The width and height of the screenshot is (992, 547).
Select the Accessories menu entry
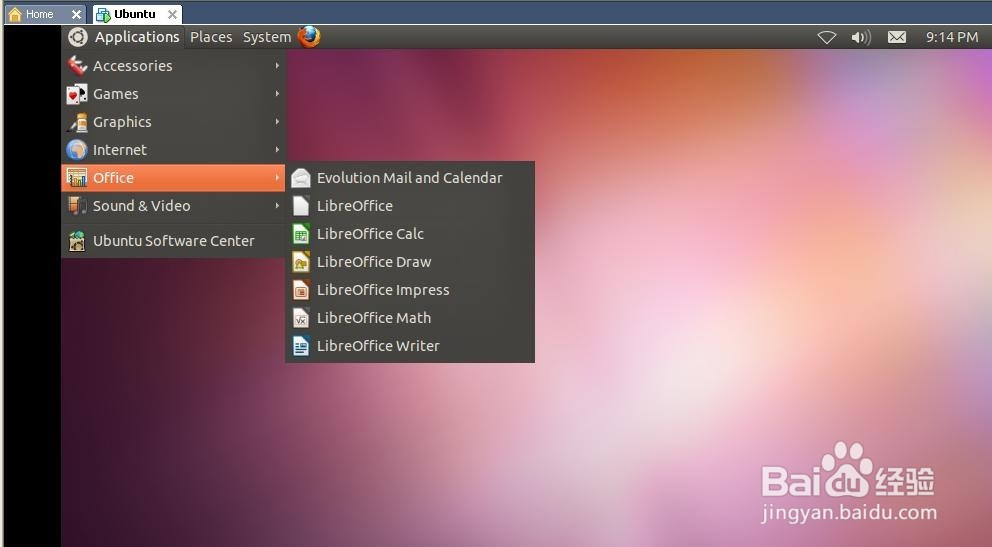point(173,65)
